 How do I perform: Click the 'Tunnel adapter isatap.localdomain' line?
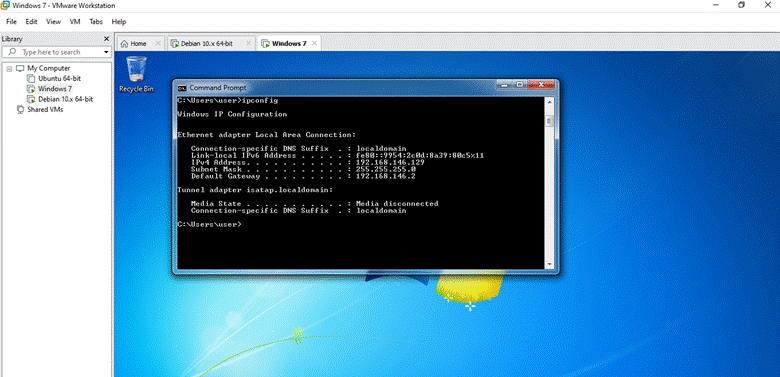pyautogui.click(x=255, y=190)
